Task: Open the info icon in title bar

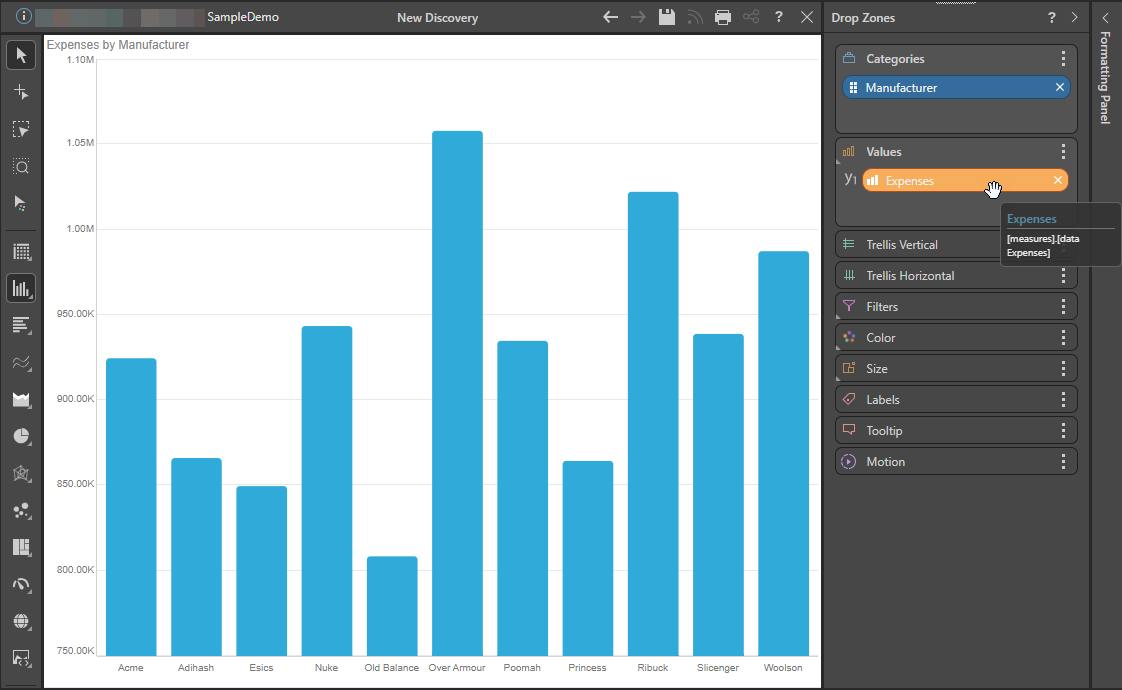Action: click(25, 17)
